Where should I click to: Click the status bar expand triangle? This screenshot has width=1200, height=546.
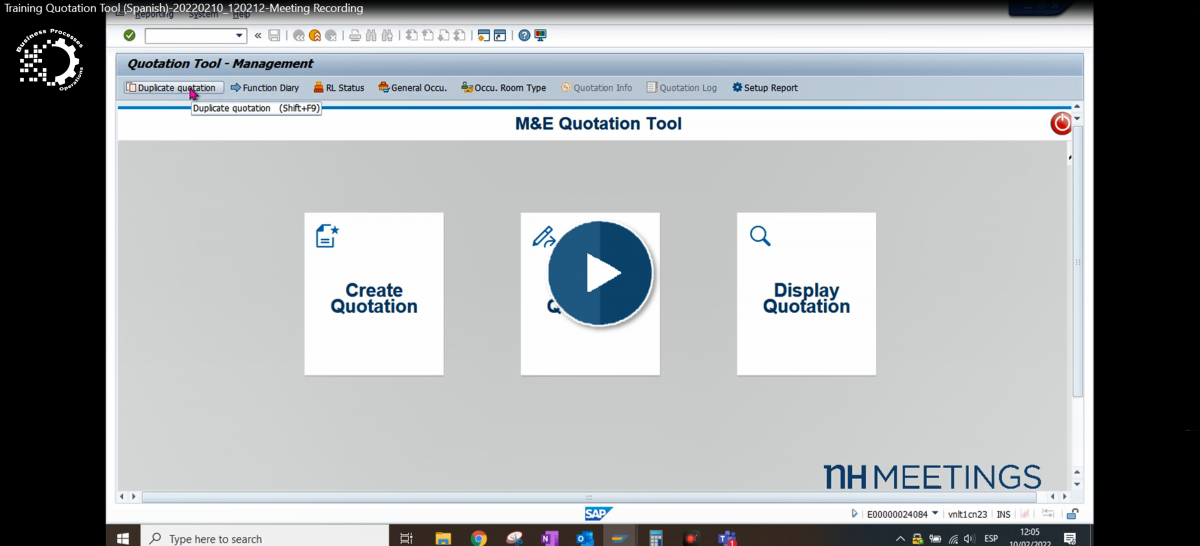click(x=854, y=514)
